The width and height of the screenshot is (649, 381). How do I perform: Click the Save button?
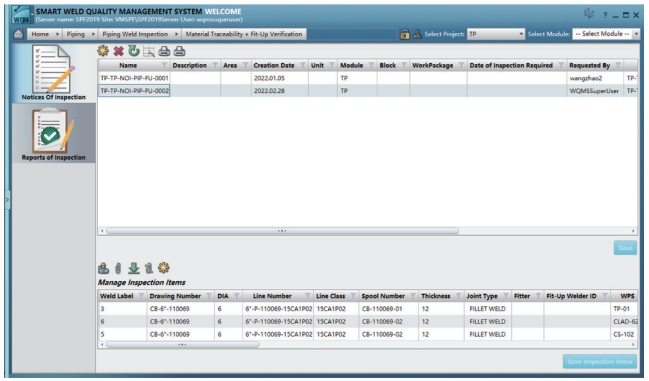(625, 248)
